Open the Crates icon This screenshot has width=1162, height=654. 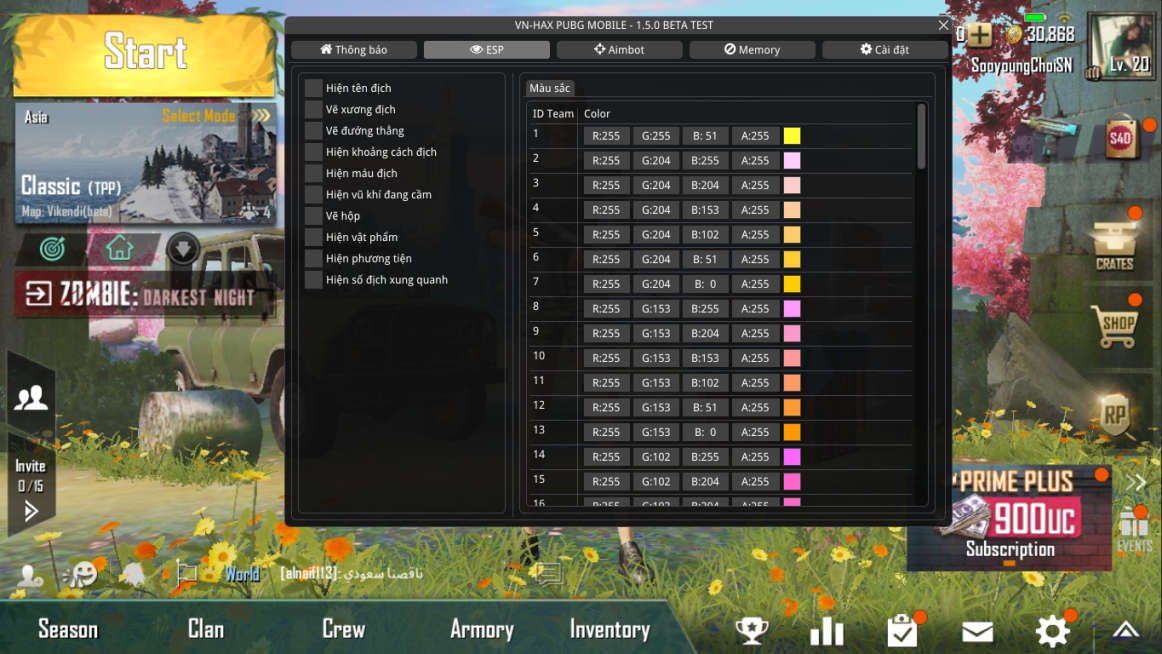[x=1115, y=247]
